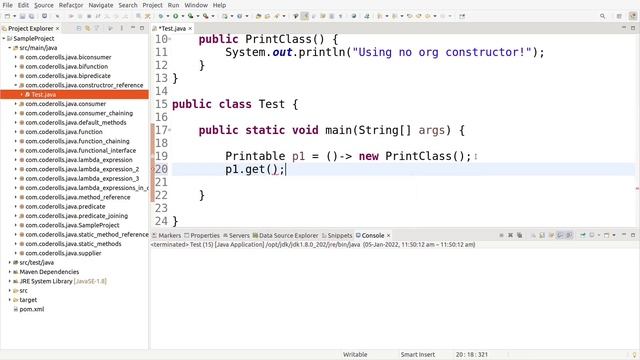
Task: Run the program with green Run button
Action: tap(176, 16)
